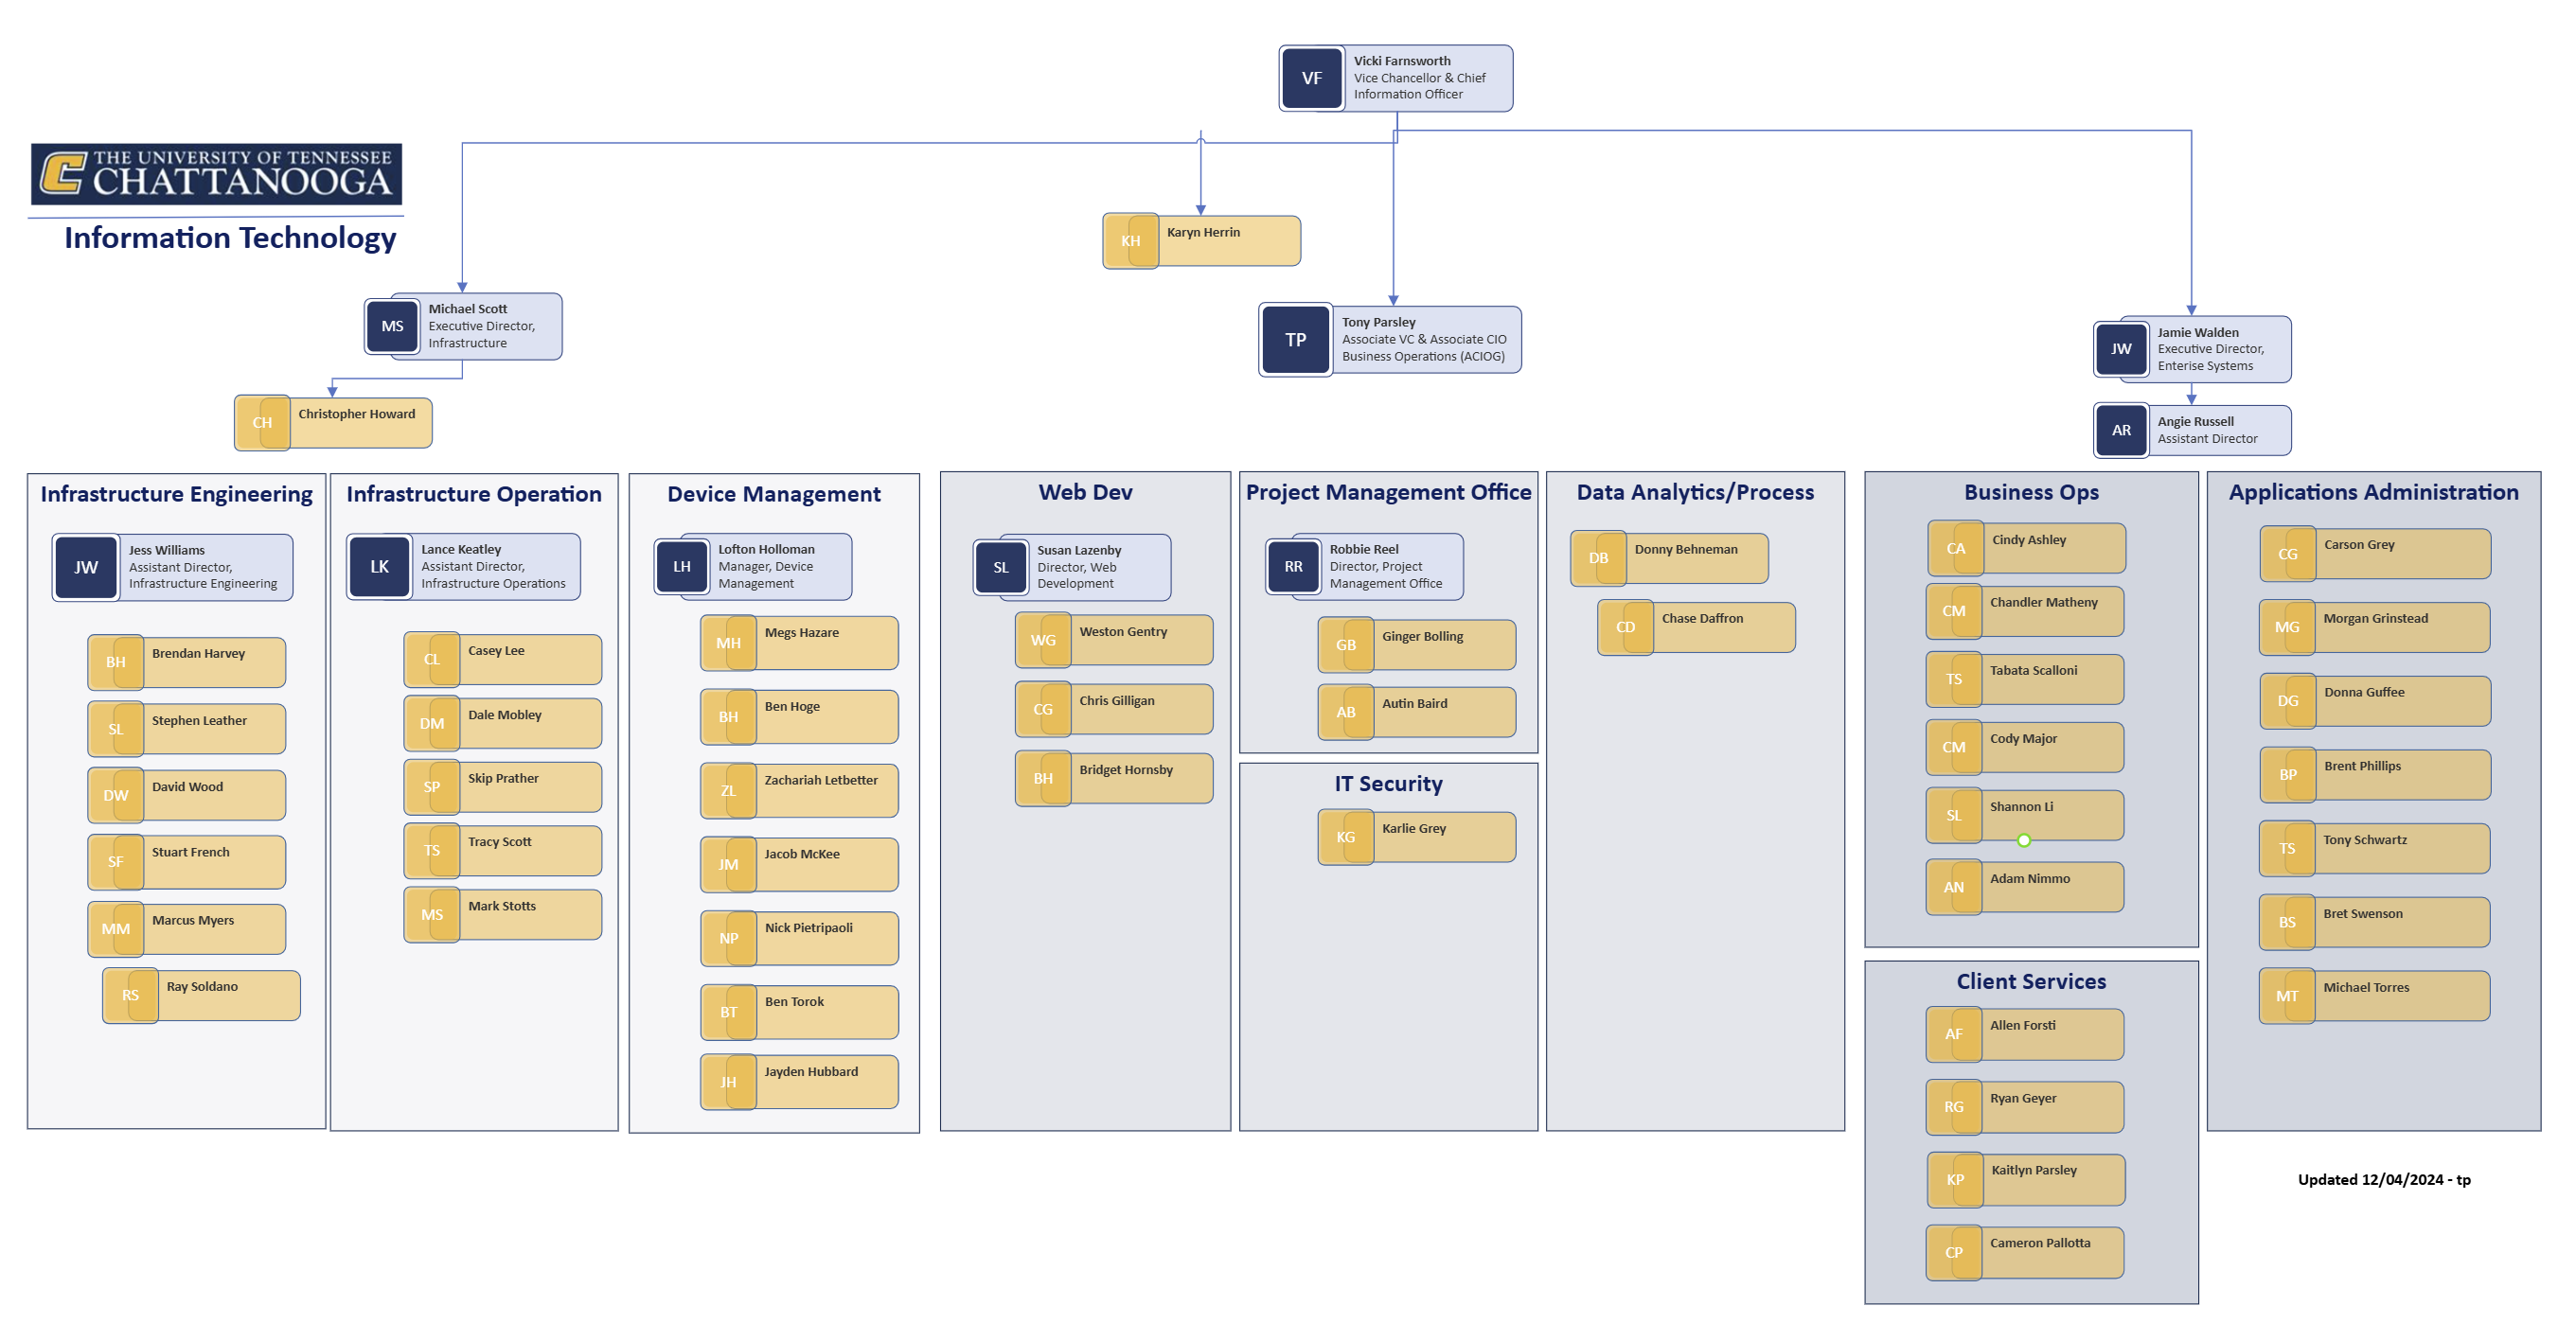The width and height of the screenshot is (2576, 1341).
Task: Click the green handle below Shannon Li
Action: tap(2024, 841)
